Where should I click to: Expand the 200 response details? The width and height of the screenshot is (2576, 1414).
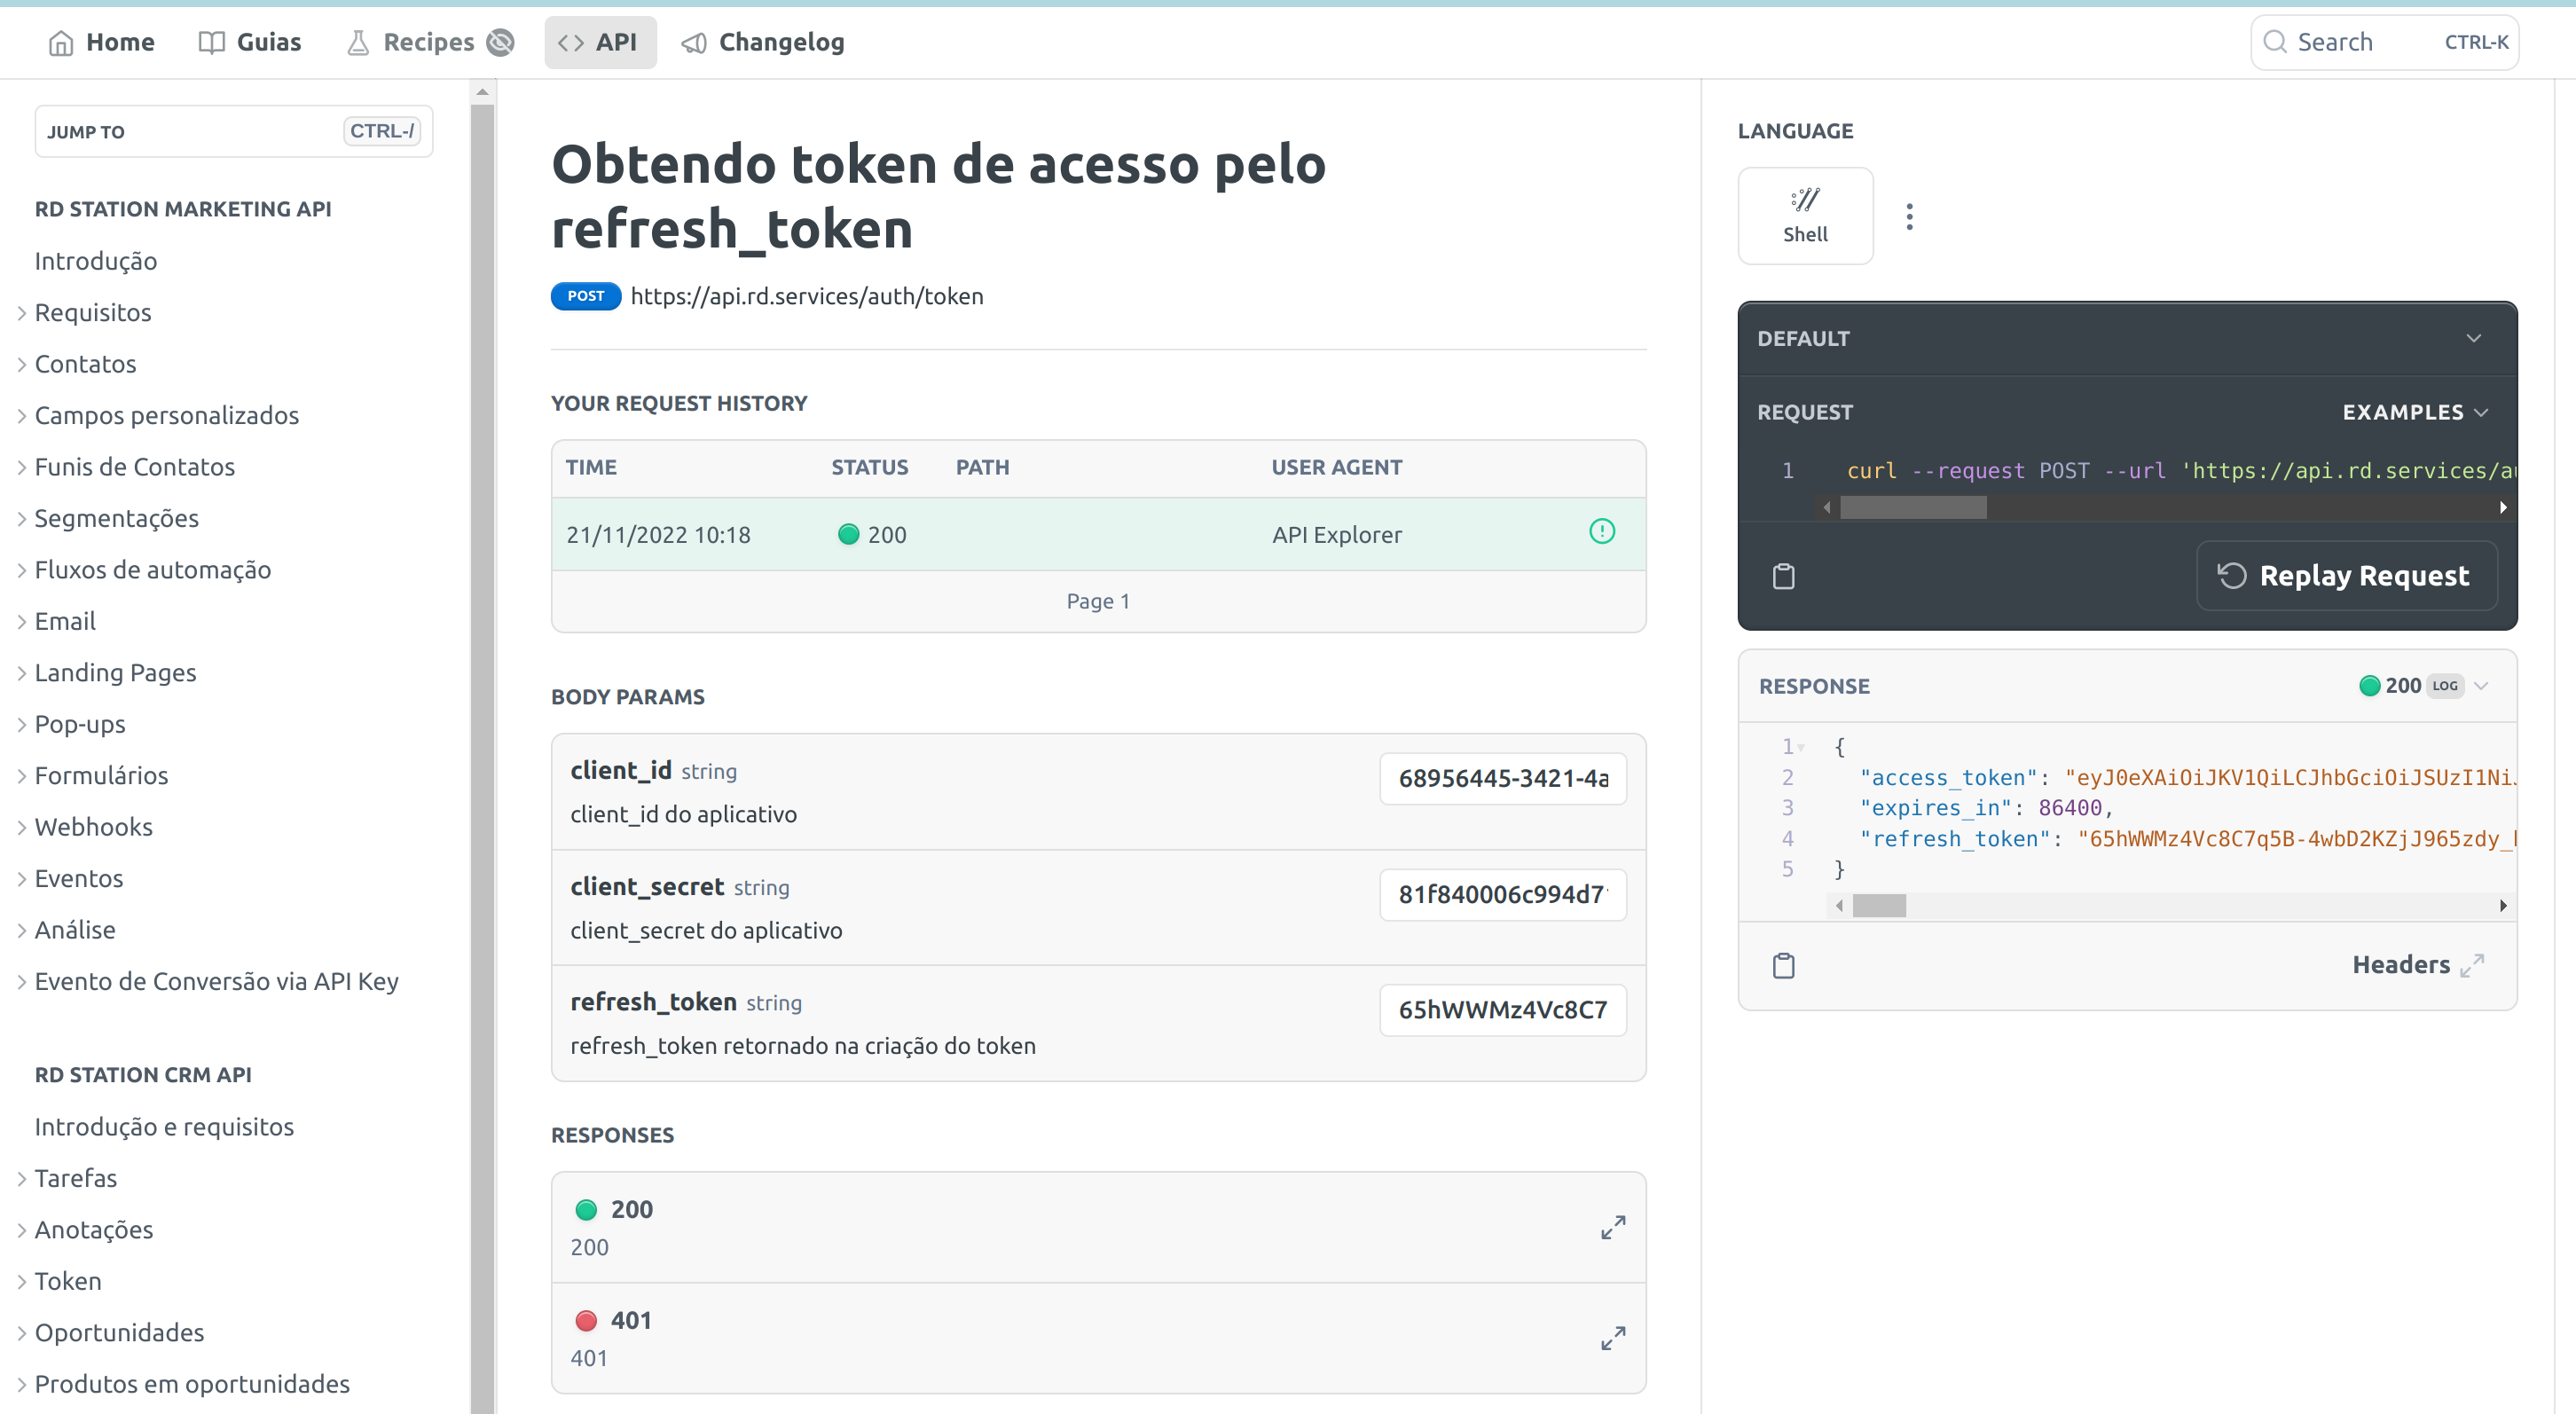coord(1612,1226)
